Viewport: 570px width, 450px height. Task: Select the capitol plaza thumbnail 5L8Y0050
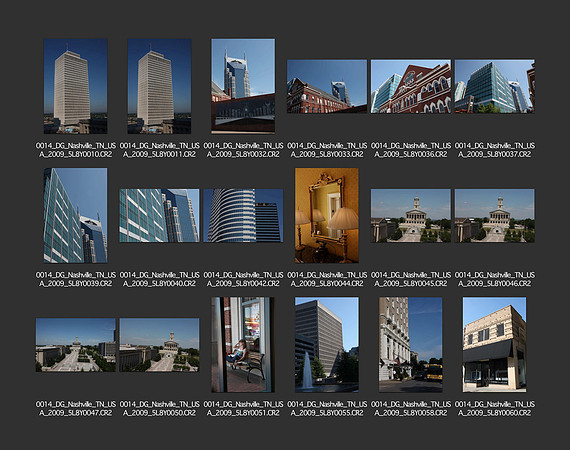159,345
